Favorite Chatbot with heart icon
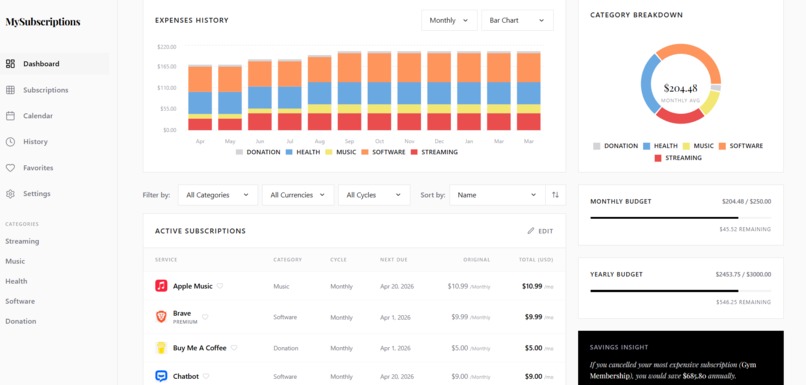The height and width of the screenshot is (385, 806). click(206, 376)
